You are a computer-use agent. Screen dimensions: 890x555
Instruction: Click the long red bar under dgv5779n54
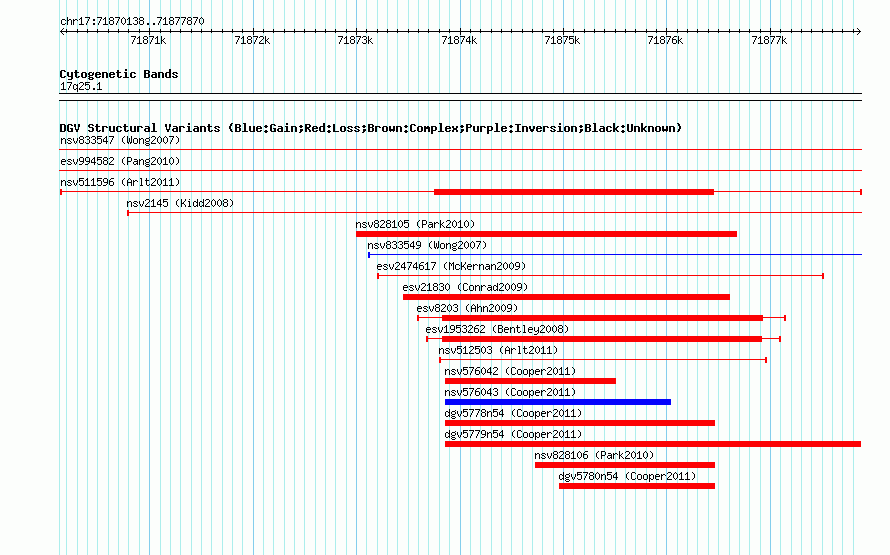tap(653, 444)
